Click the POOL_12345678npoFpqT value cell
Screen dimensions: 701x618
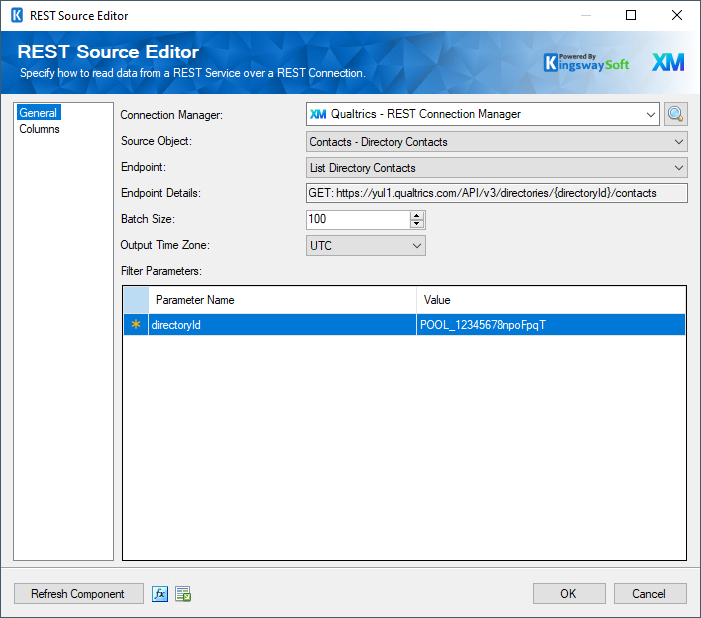(551, 325)
